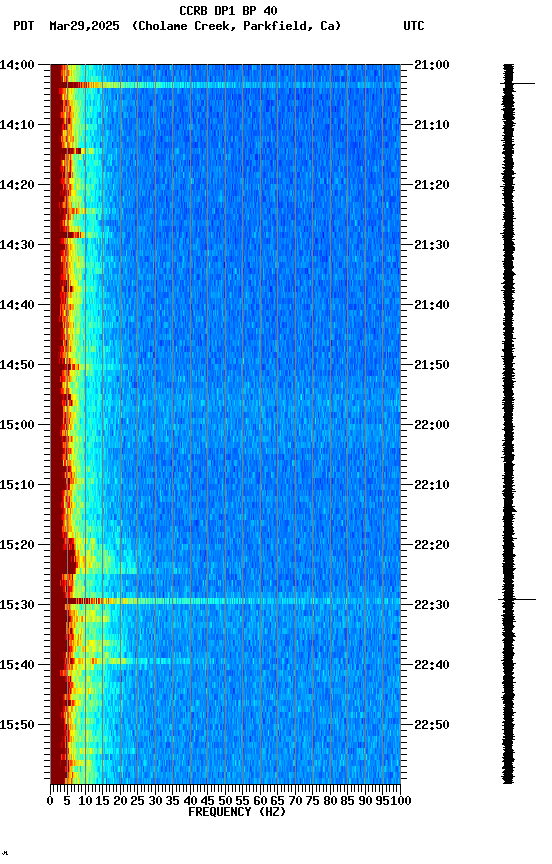Viewport: 552px width, 864px height.
Task: Click the 15:20 PDT time label
Action: click(x=17, y=545)
